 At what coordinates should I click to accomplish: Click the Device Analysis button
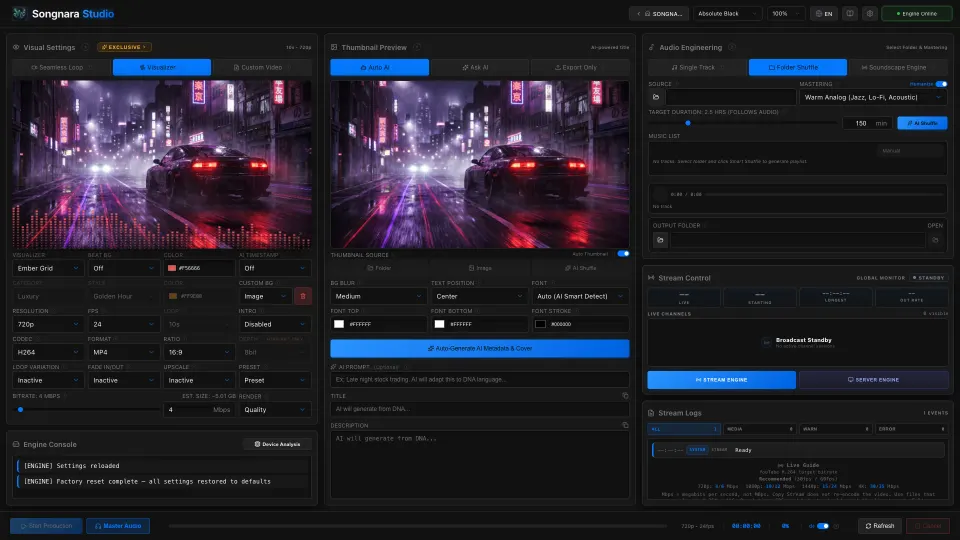pyautogui.click(x=277, y=444)
